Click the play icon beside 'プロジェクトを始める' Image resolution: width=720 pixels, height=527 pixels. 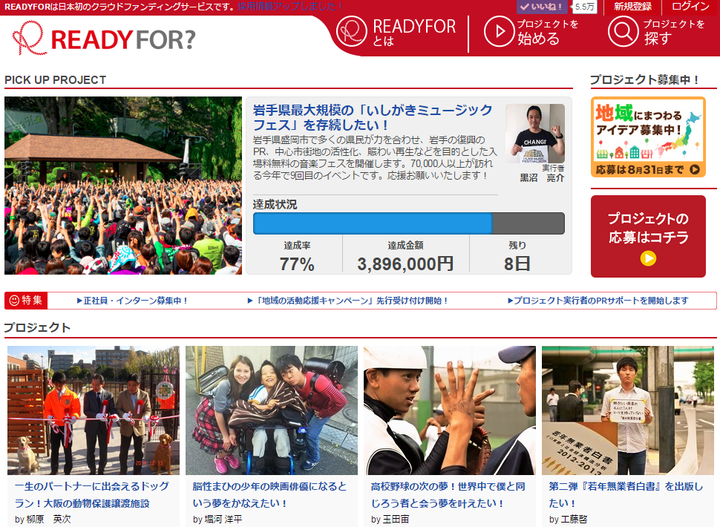tap(499, 31)
